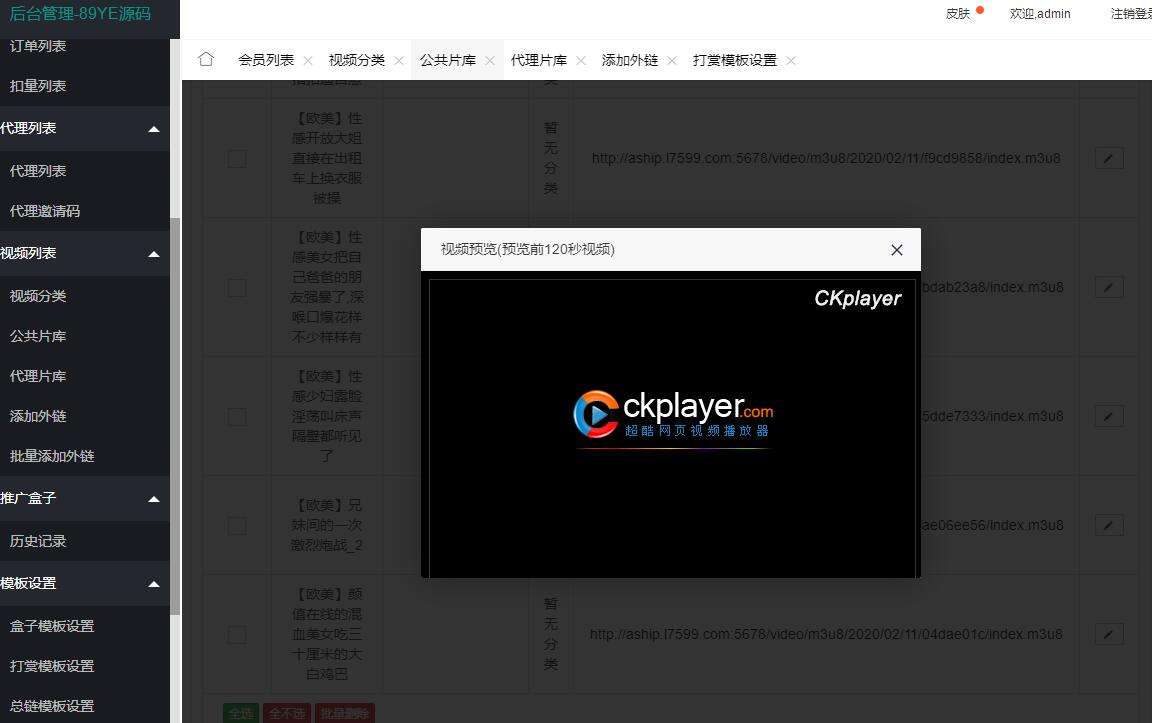The width and height of the screenshot is (1152, 723).
Task: Close the 添加外链 tab
Action: pos(672,61)
